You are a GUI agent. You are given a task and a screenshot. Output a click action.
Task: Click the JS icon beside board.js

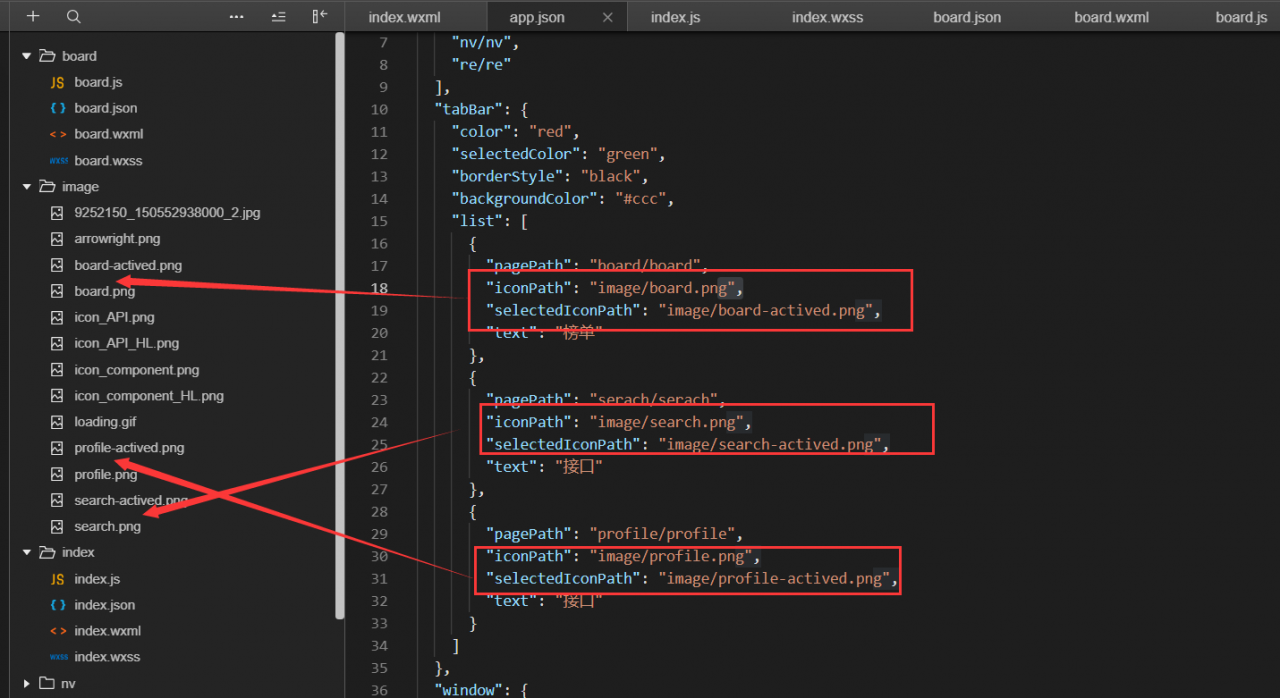click(57, 82)
